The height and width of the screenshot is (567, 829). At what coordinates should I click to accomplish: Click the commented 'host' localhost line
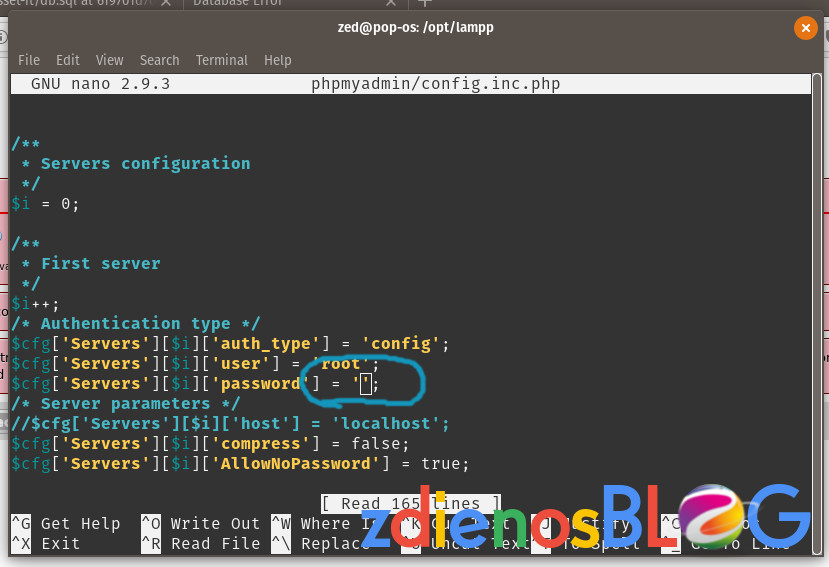tap(231, 424)
